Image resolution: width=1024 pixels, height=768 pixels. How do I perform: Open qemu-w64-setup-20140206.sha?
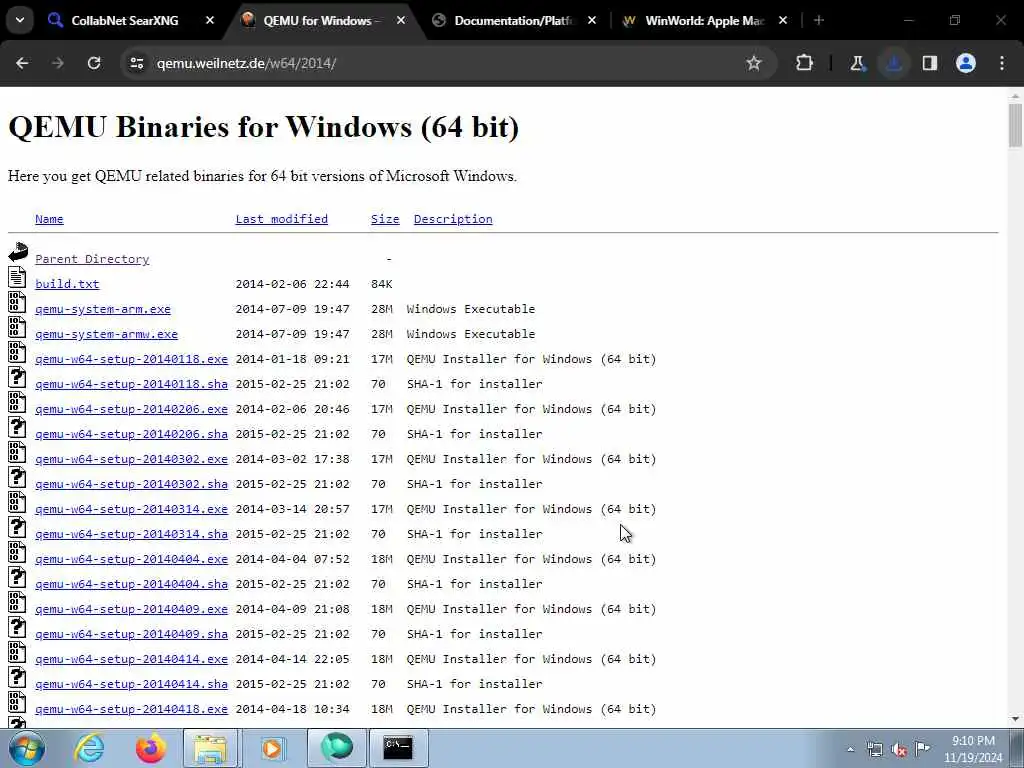point(131,434)
